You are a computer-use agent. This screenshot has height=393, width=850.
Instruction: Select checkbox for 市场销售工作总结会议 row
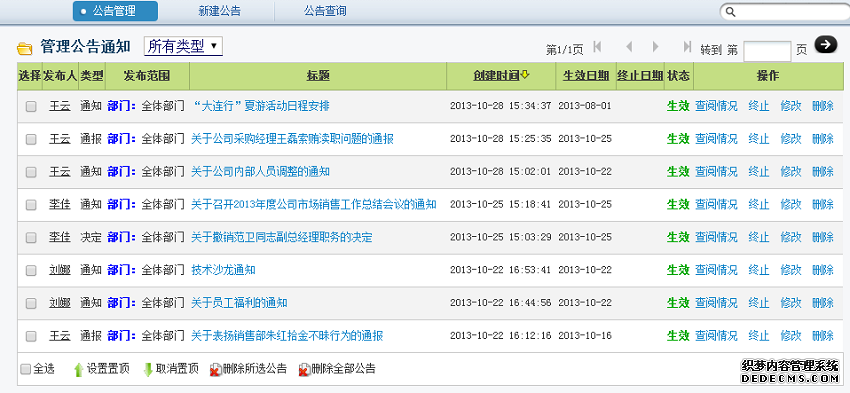[31, 205]
